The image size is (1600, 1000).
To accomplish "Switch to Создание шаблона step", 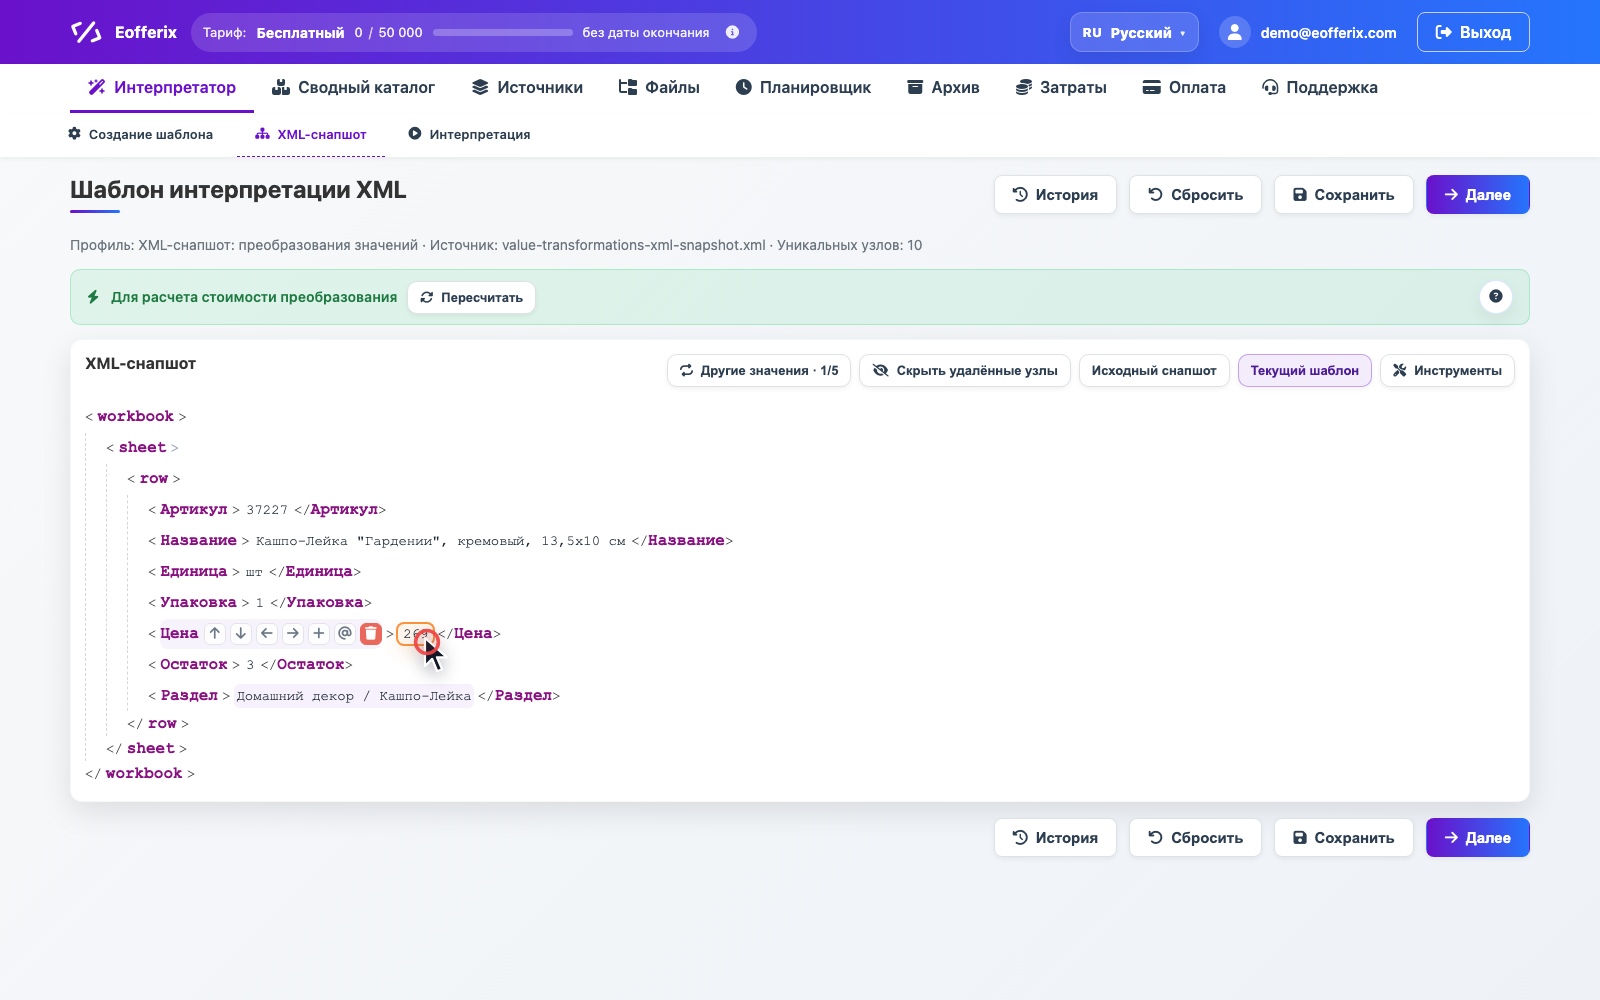I will click(x=140, y=134).
